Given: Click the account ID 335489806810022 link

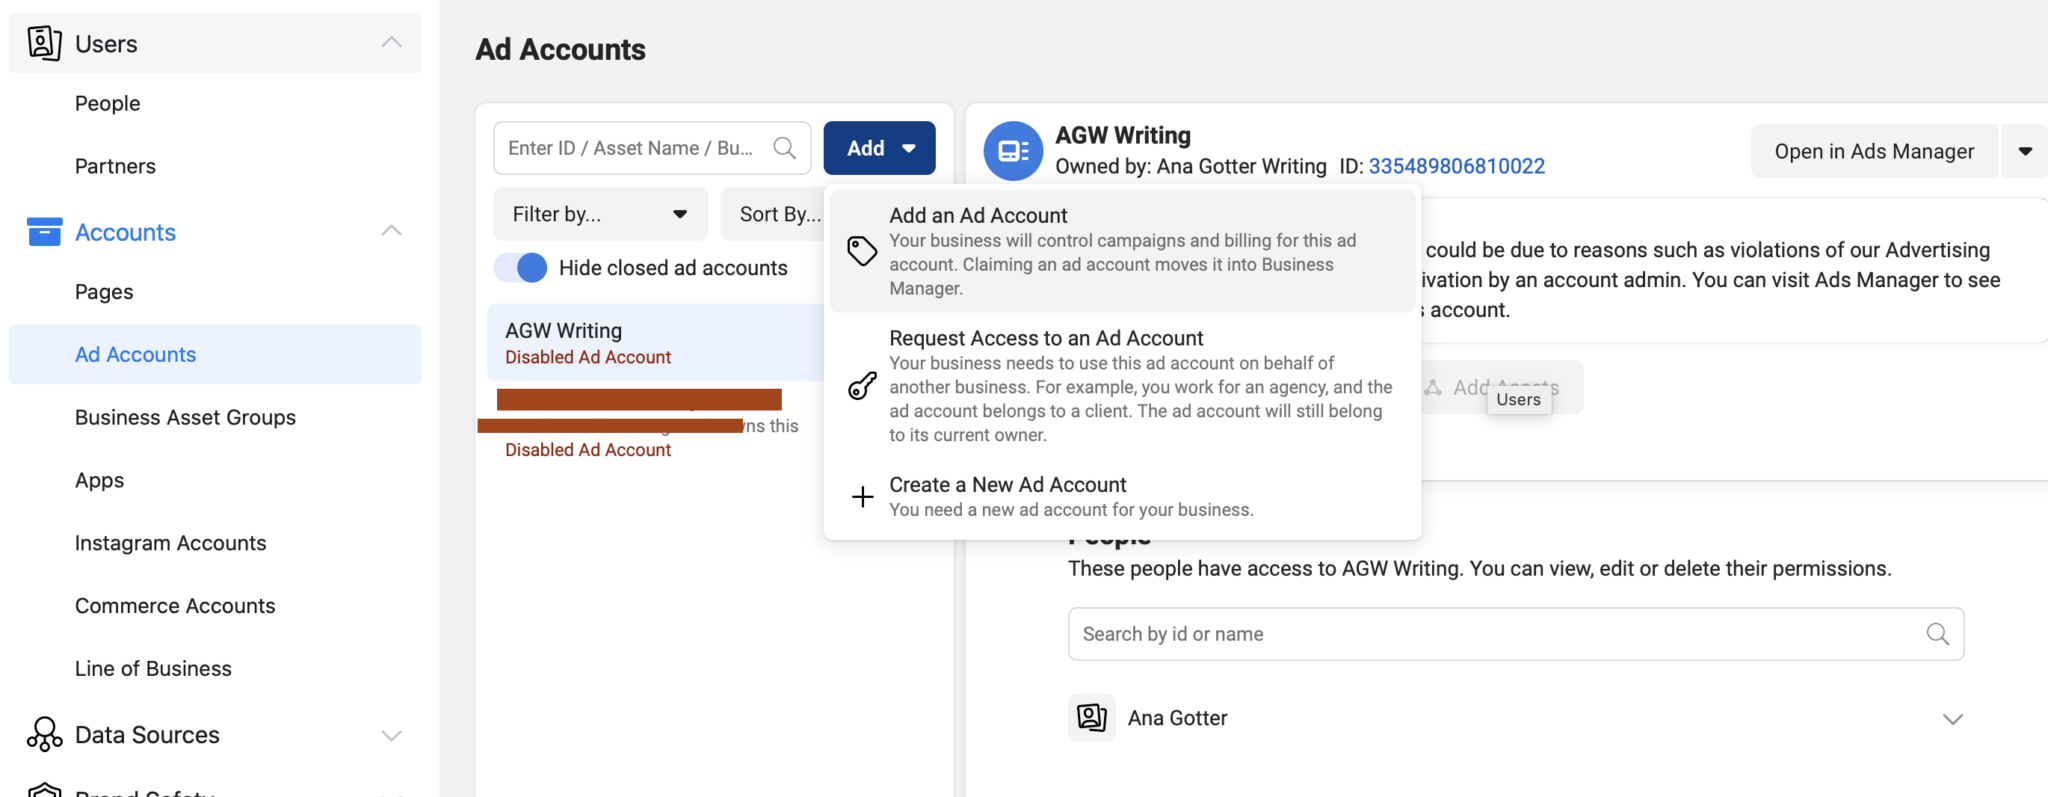Looking at the screenshot, I should (x=1456, y=166).
